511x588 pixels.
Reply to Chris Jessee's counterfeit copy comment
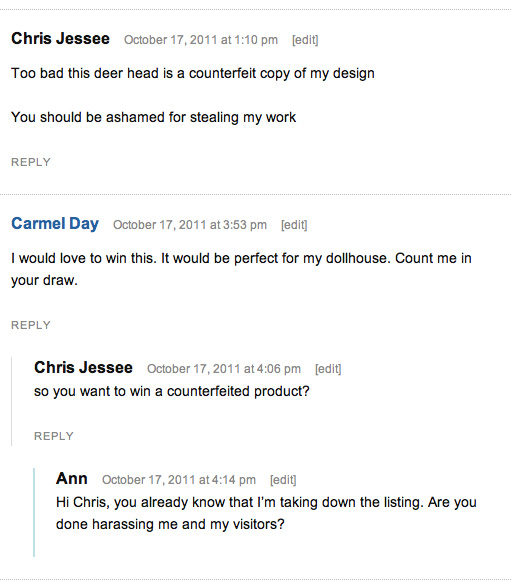[x=31, y=162]
